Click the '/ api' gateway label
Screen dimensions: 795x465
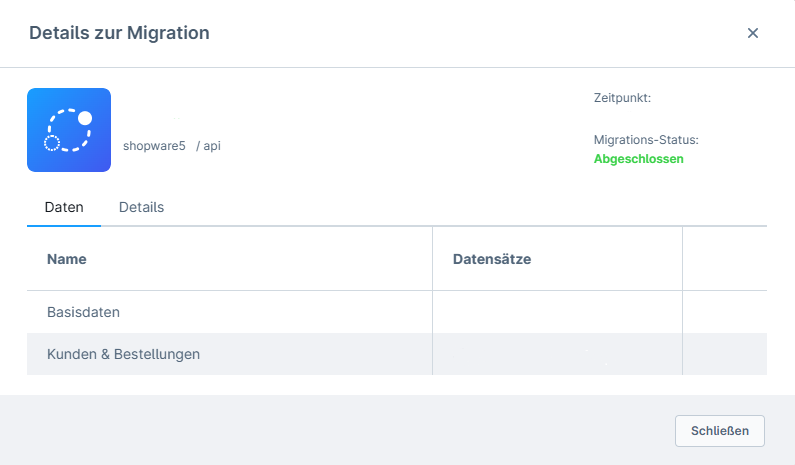click(x=208, y=146)
